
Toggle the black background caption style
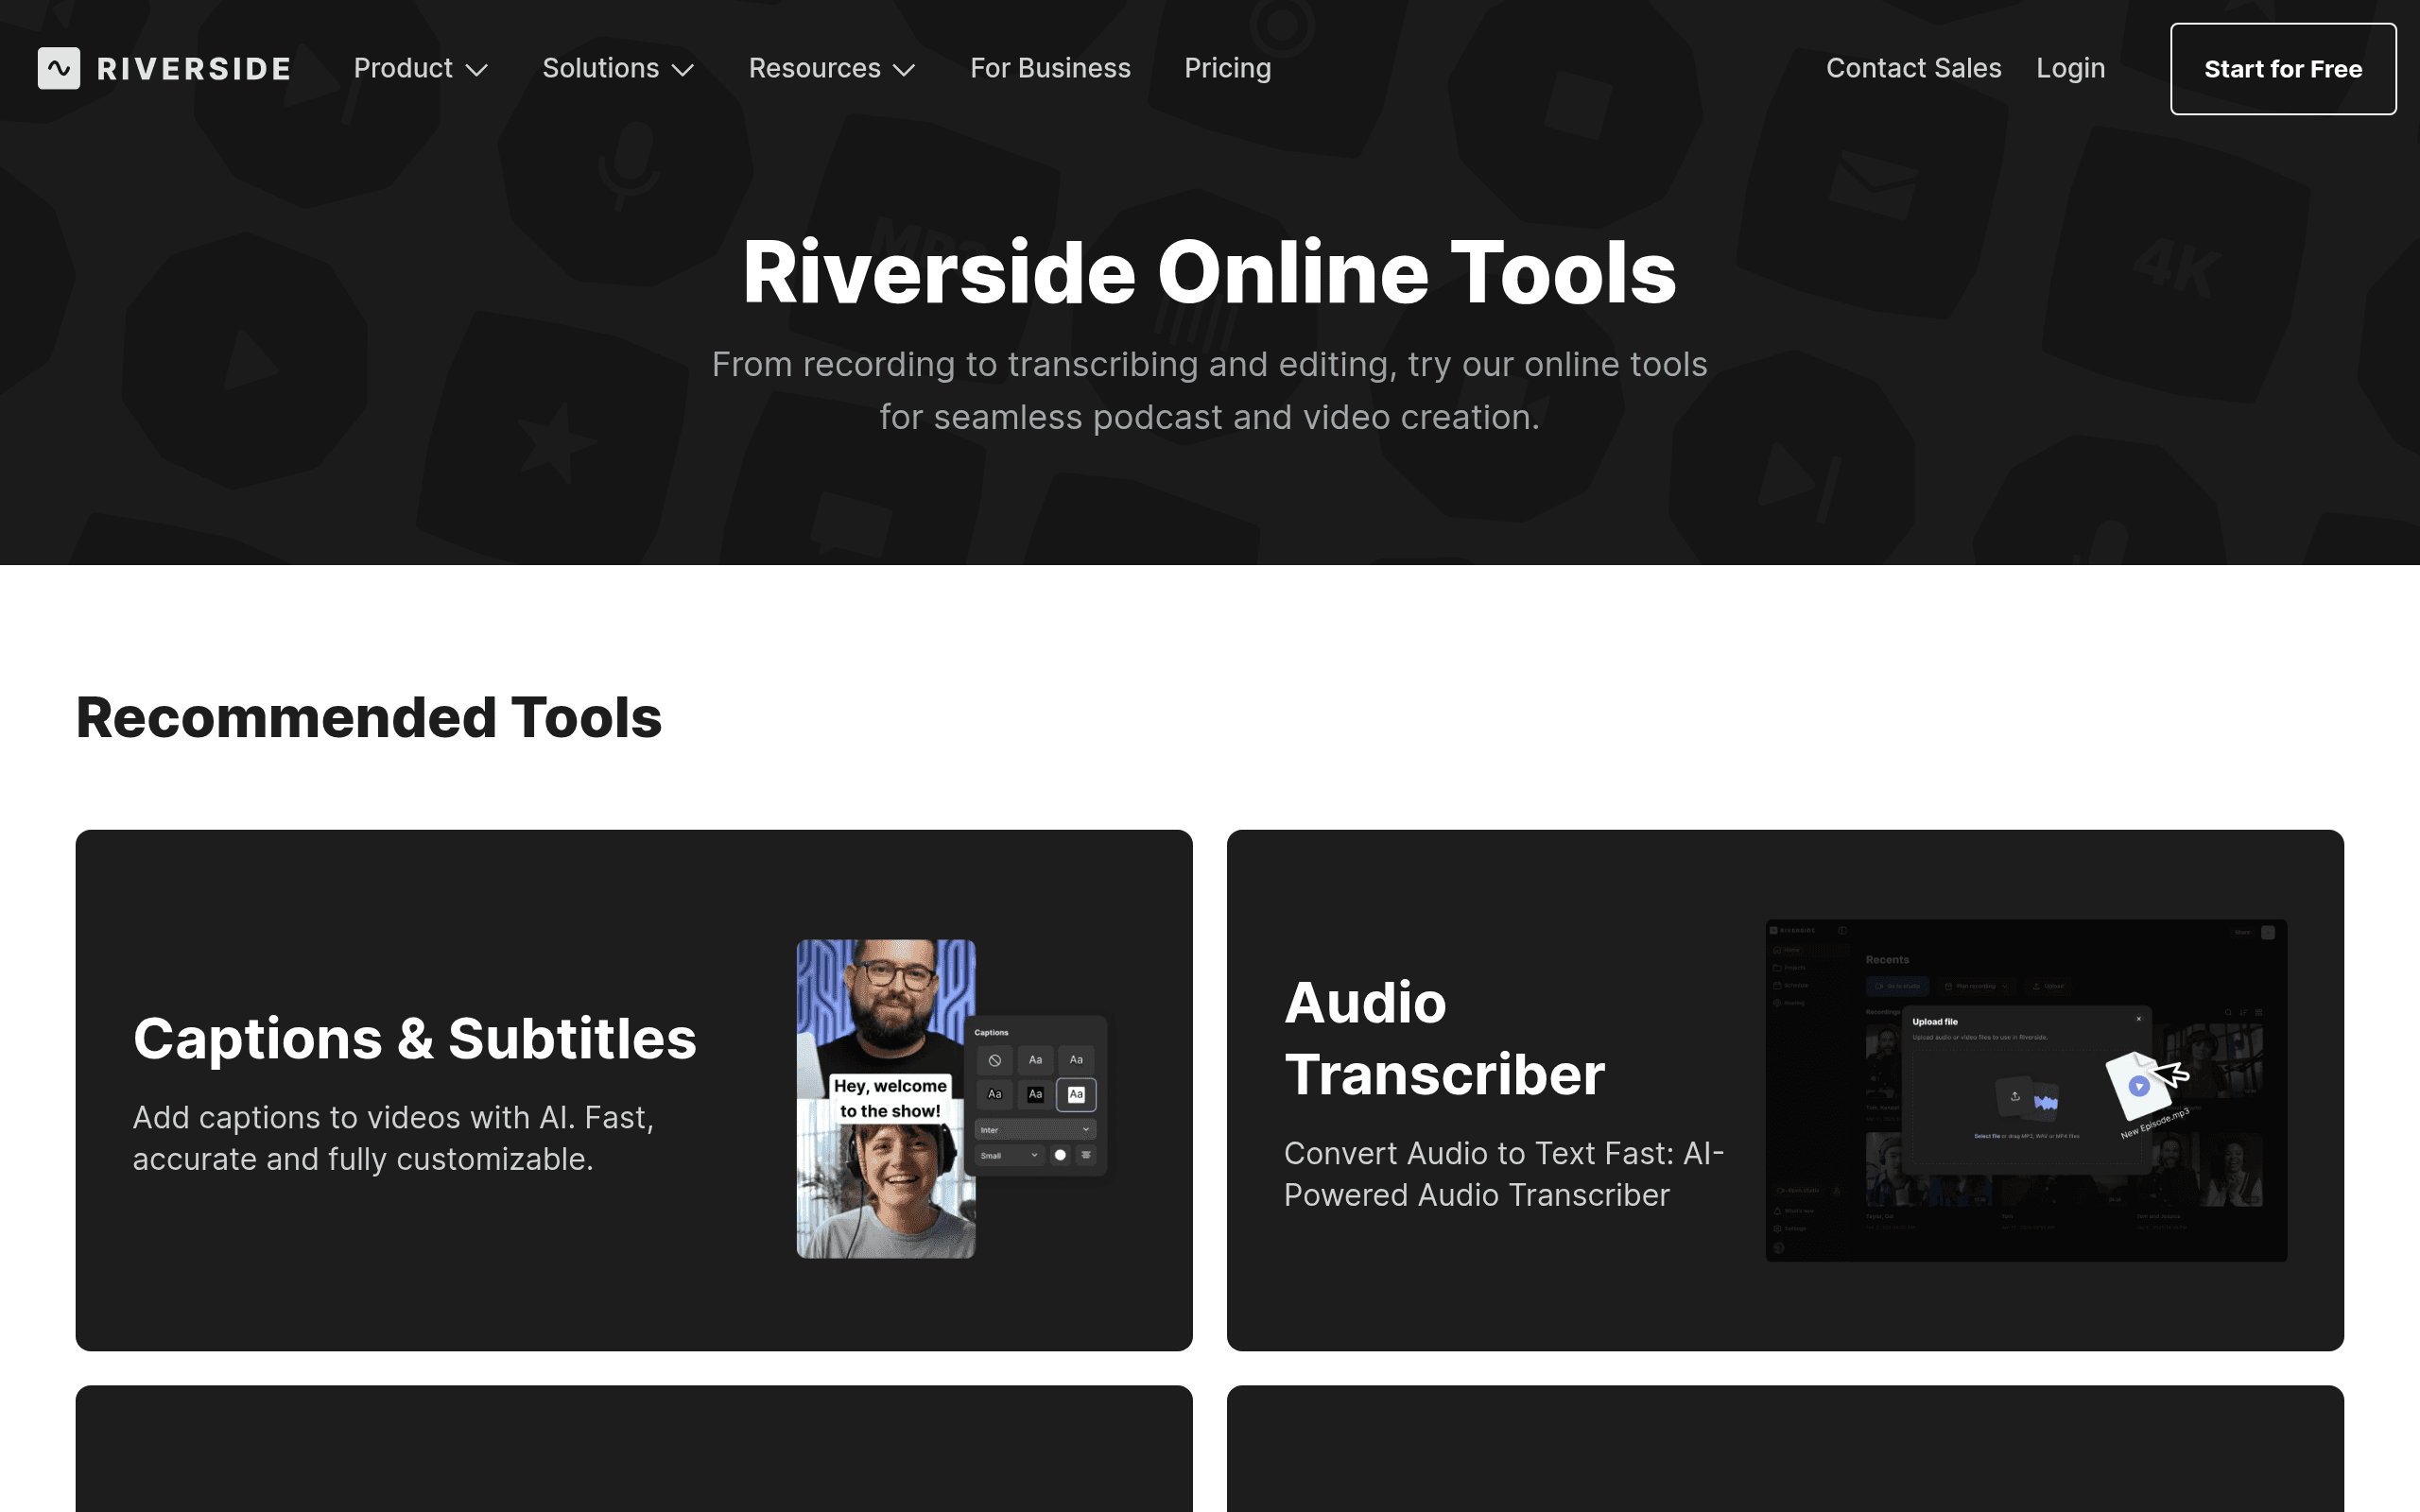(1036, 1095)
